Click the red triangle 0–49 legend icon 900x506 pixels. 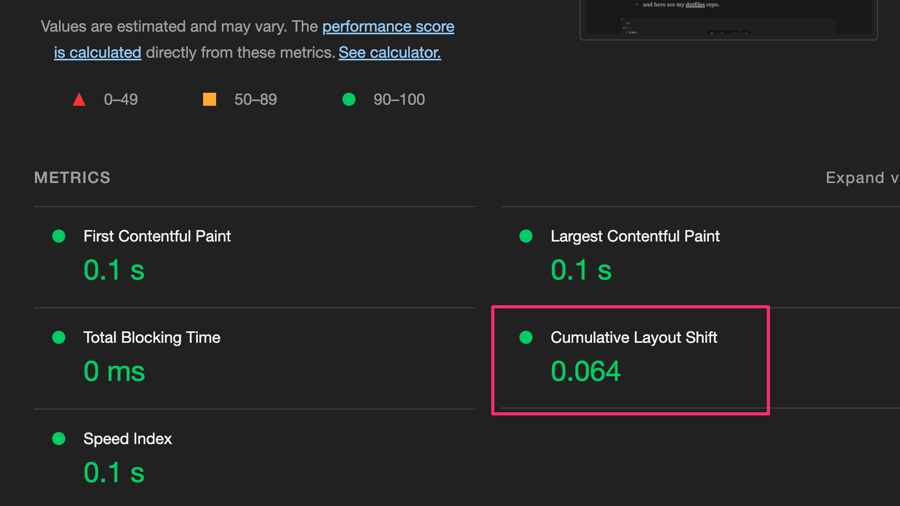pyautogui.click(x=79, y=100)
